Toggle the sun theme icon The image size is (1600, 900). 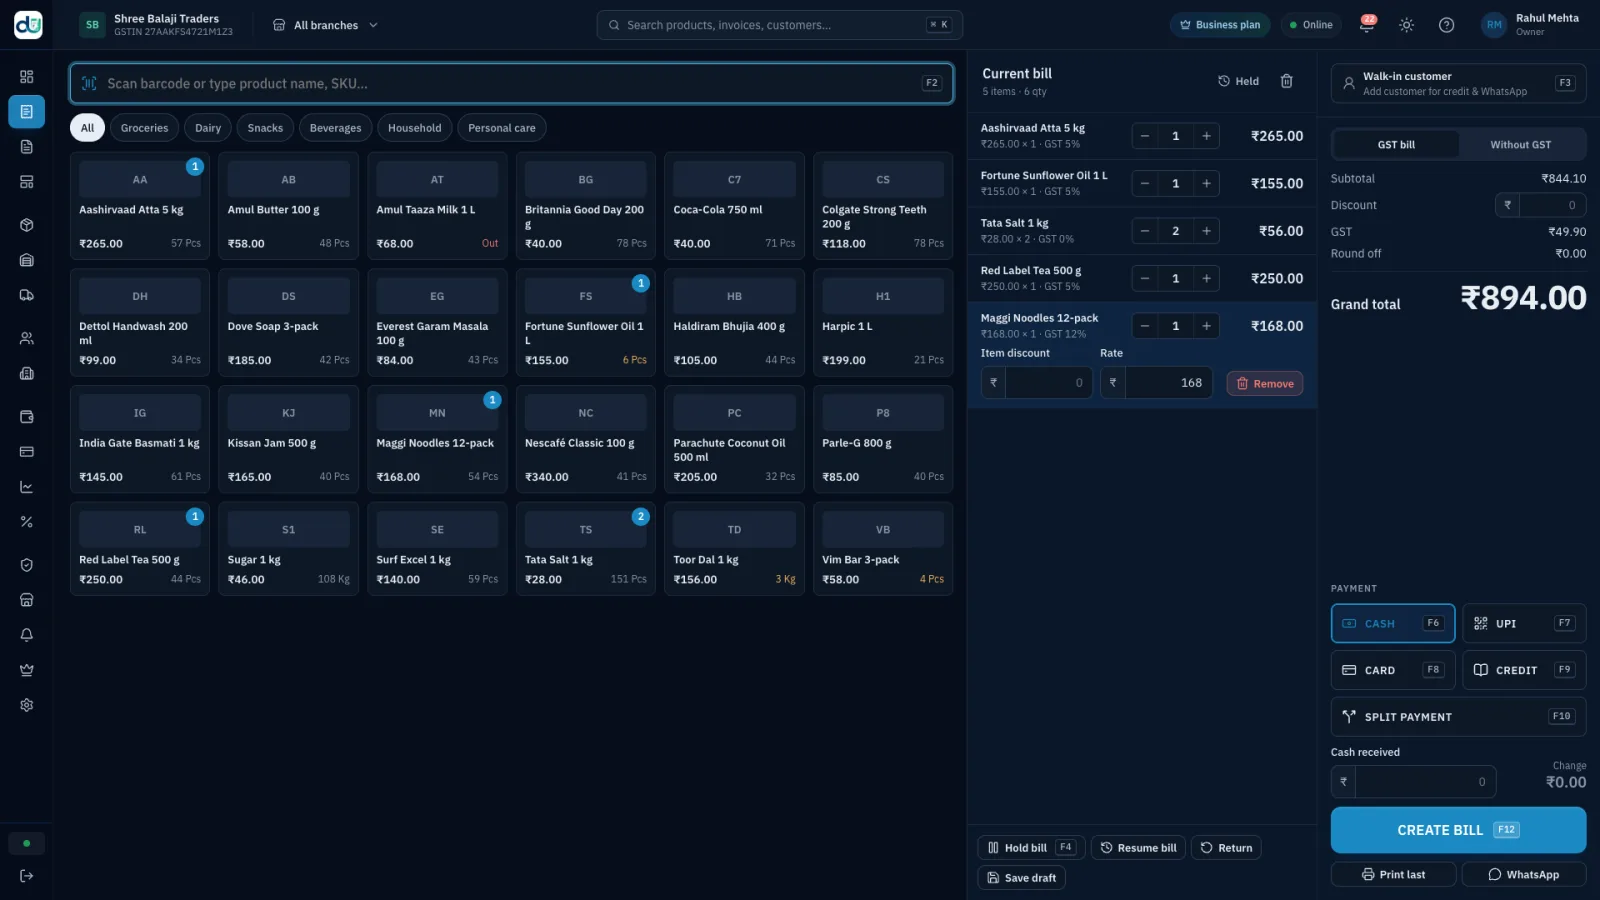point(1406,25)
